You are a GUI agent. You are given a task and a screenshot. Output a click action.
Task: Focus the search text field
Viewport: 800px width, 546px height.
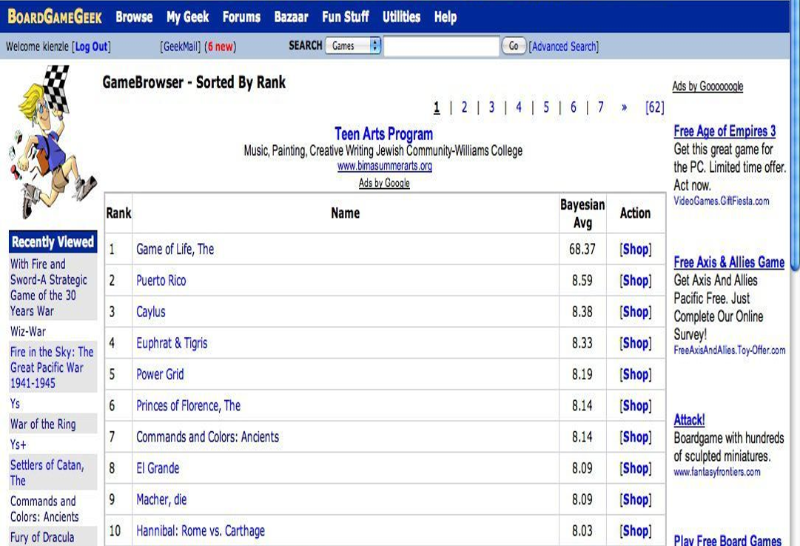pyautogui.click(x=441, y=46)
